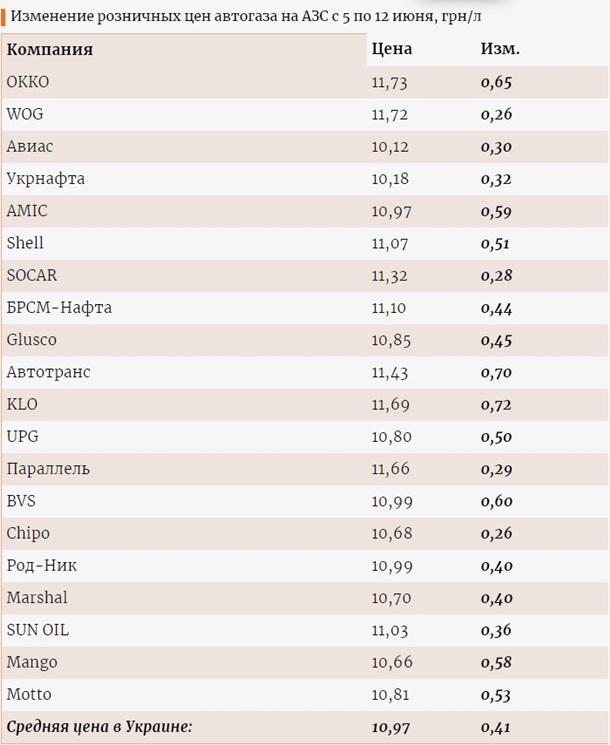Select the SOCAR row label
610x745 pixels.
coord(32,275)
